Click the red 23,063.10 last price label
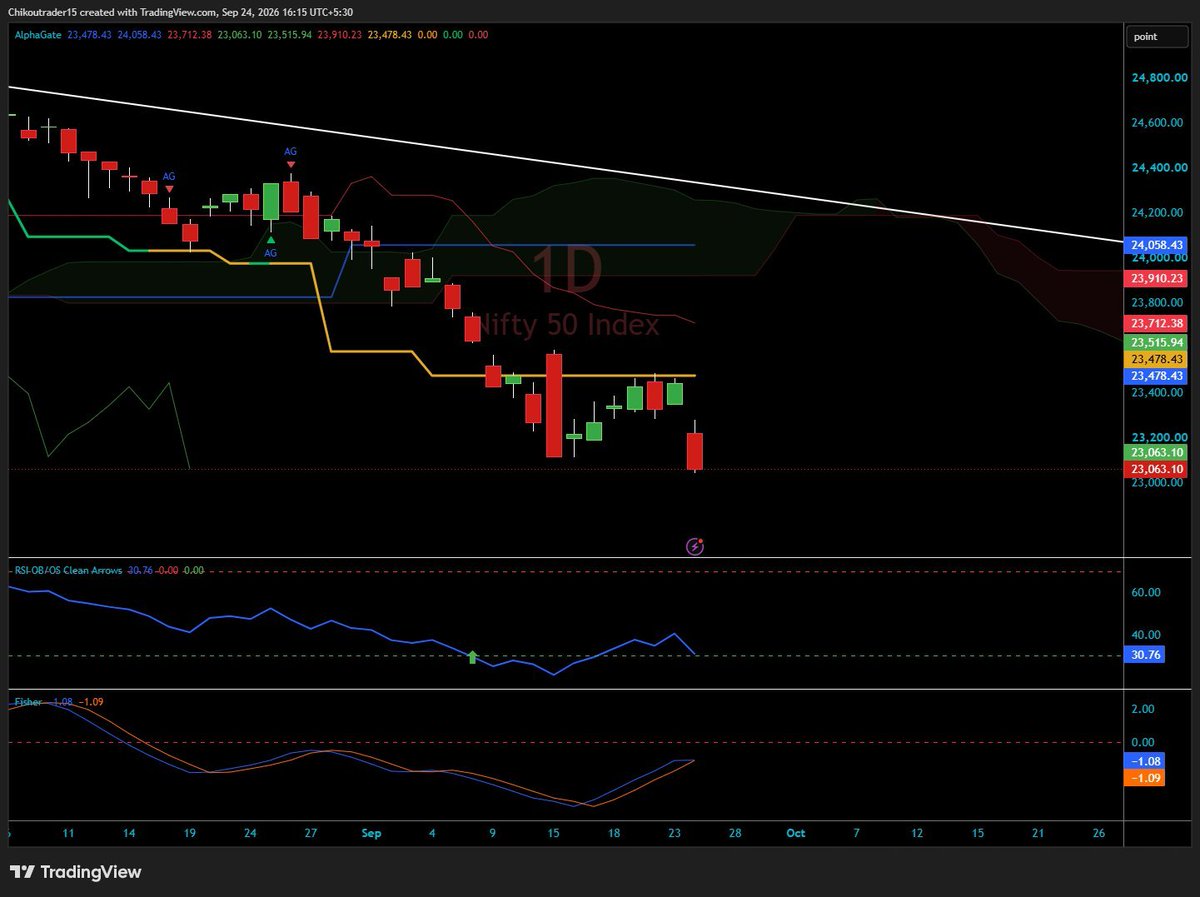Image resolution: width=1200 pixels, height=897 pixels. point(1157,470)
